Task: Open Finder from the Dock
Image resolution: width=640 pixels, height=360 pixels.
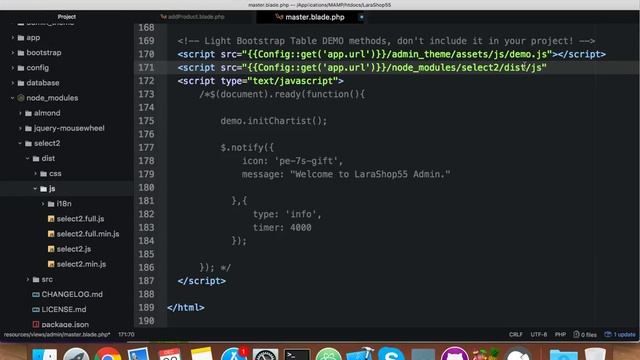Action: tap(44, 354)
